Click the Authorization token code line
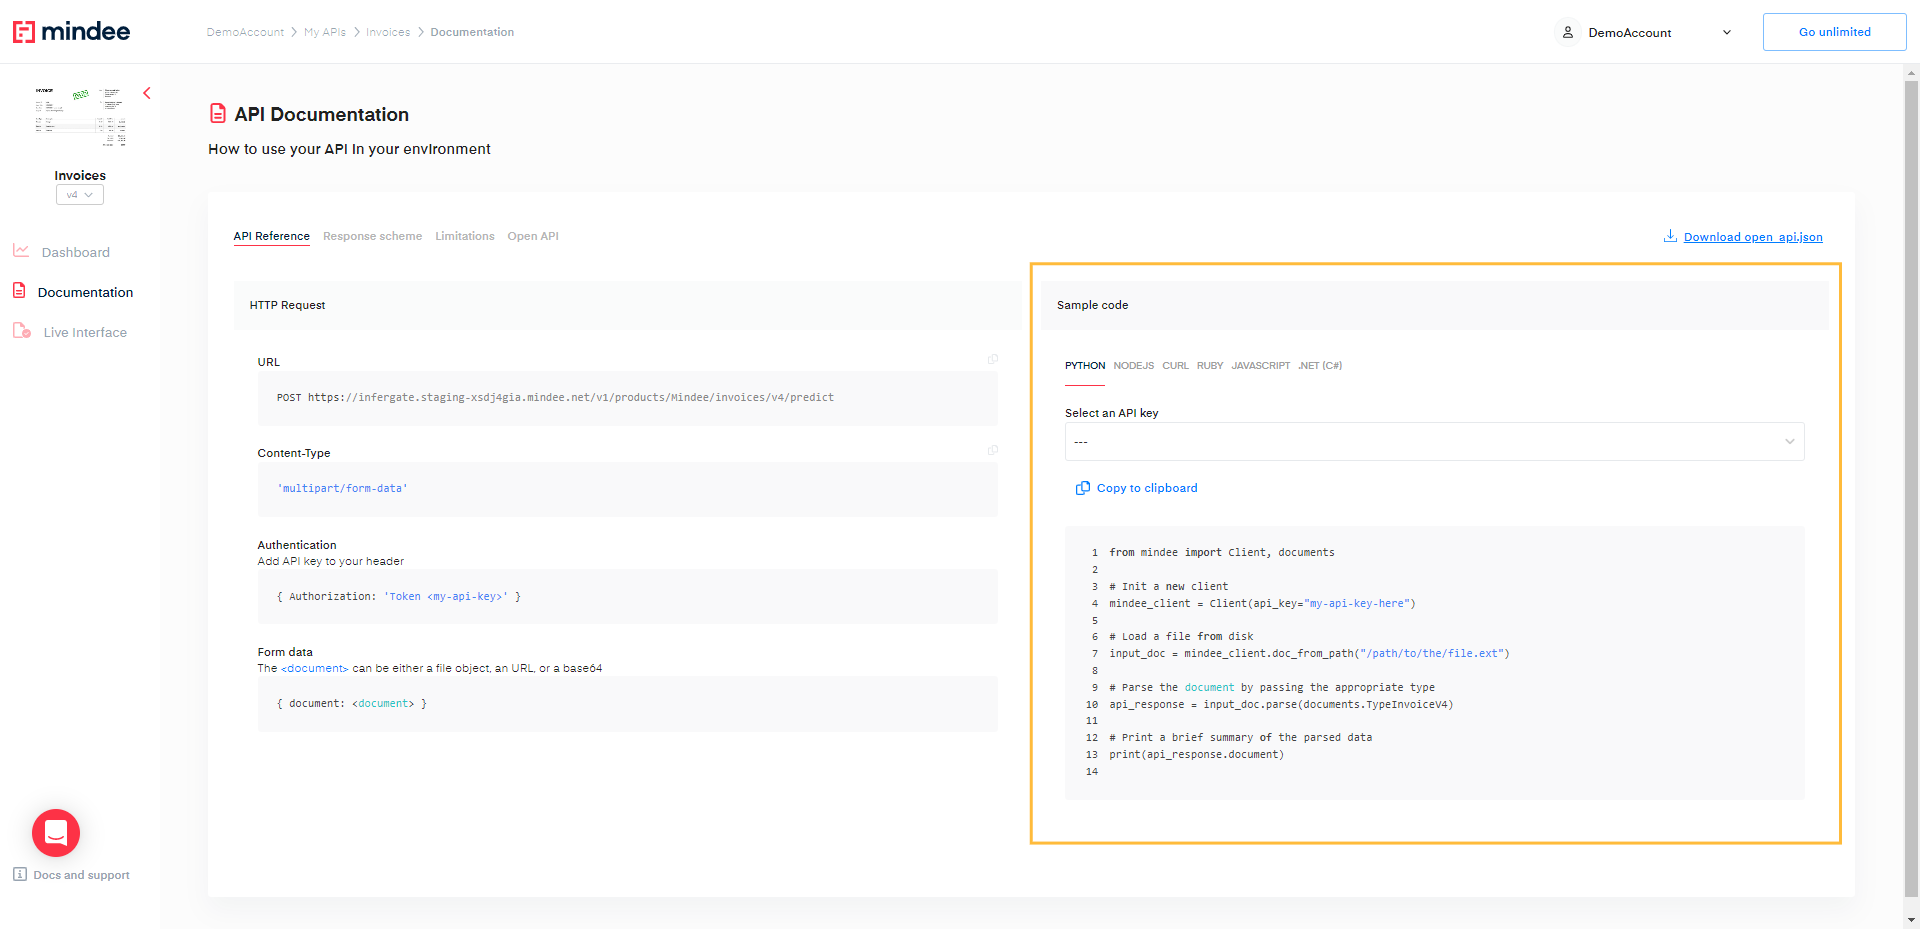1920x929 pixels. (x=399, y=597)
